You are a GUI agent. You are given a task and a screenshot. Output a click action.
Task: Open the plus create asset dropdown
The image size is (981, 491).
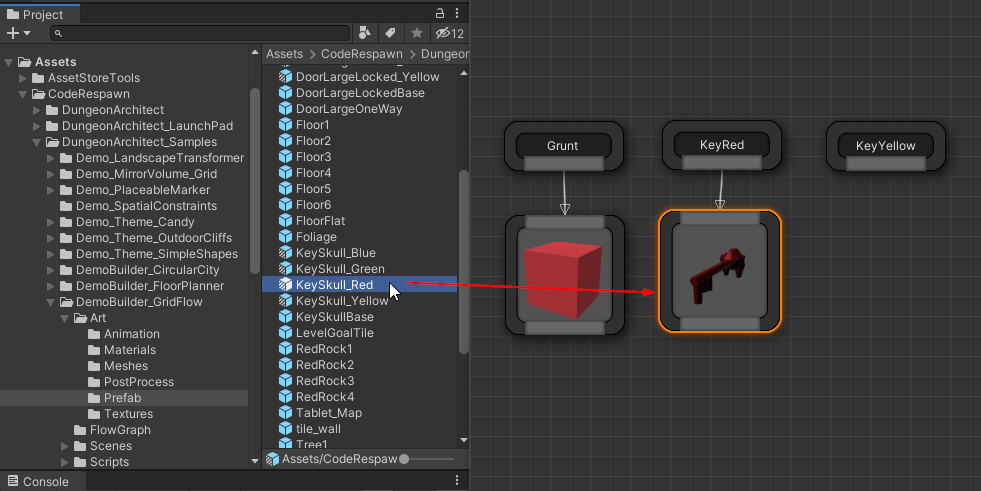click(18, 33)
